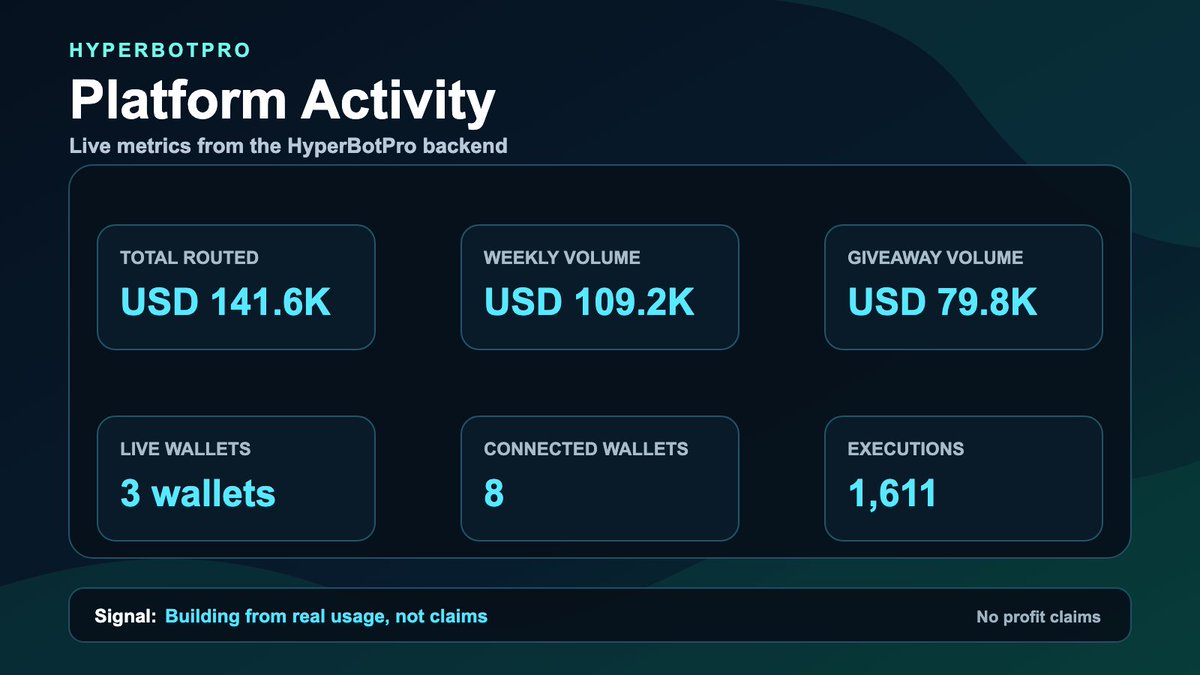Click the 'Live metrics from the HyperBotPro backend' subtitle
1200x675 pixels.
288,146
